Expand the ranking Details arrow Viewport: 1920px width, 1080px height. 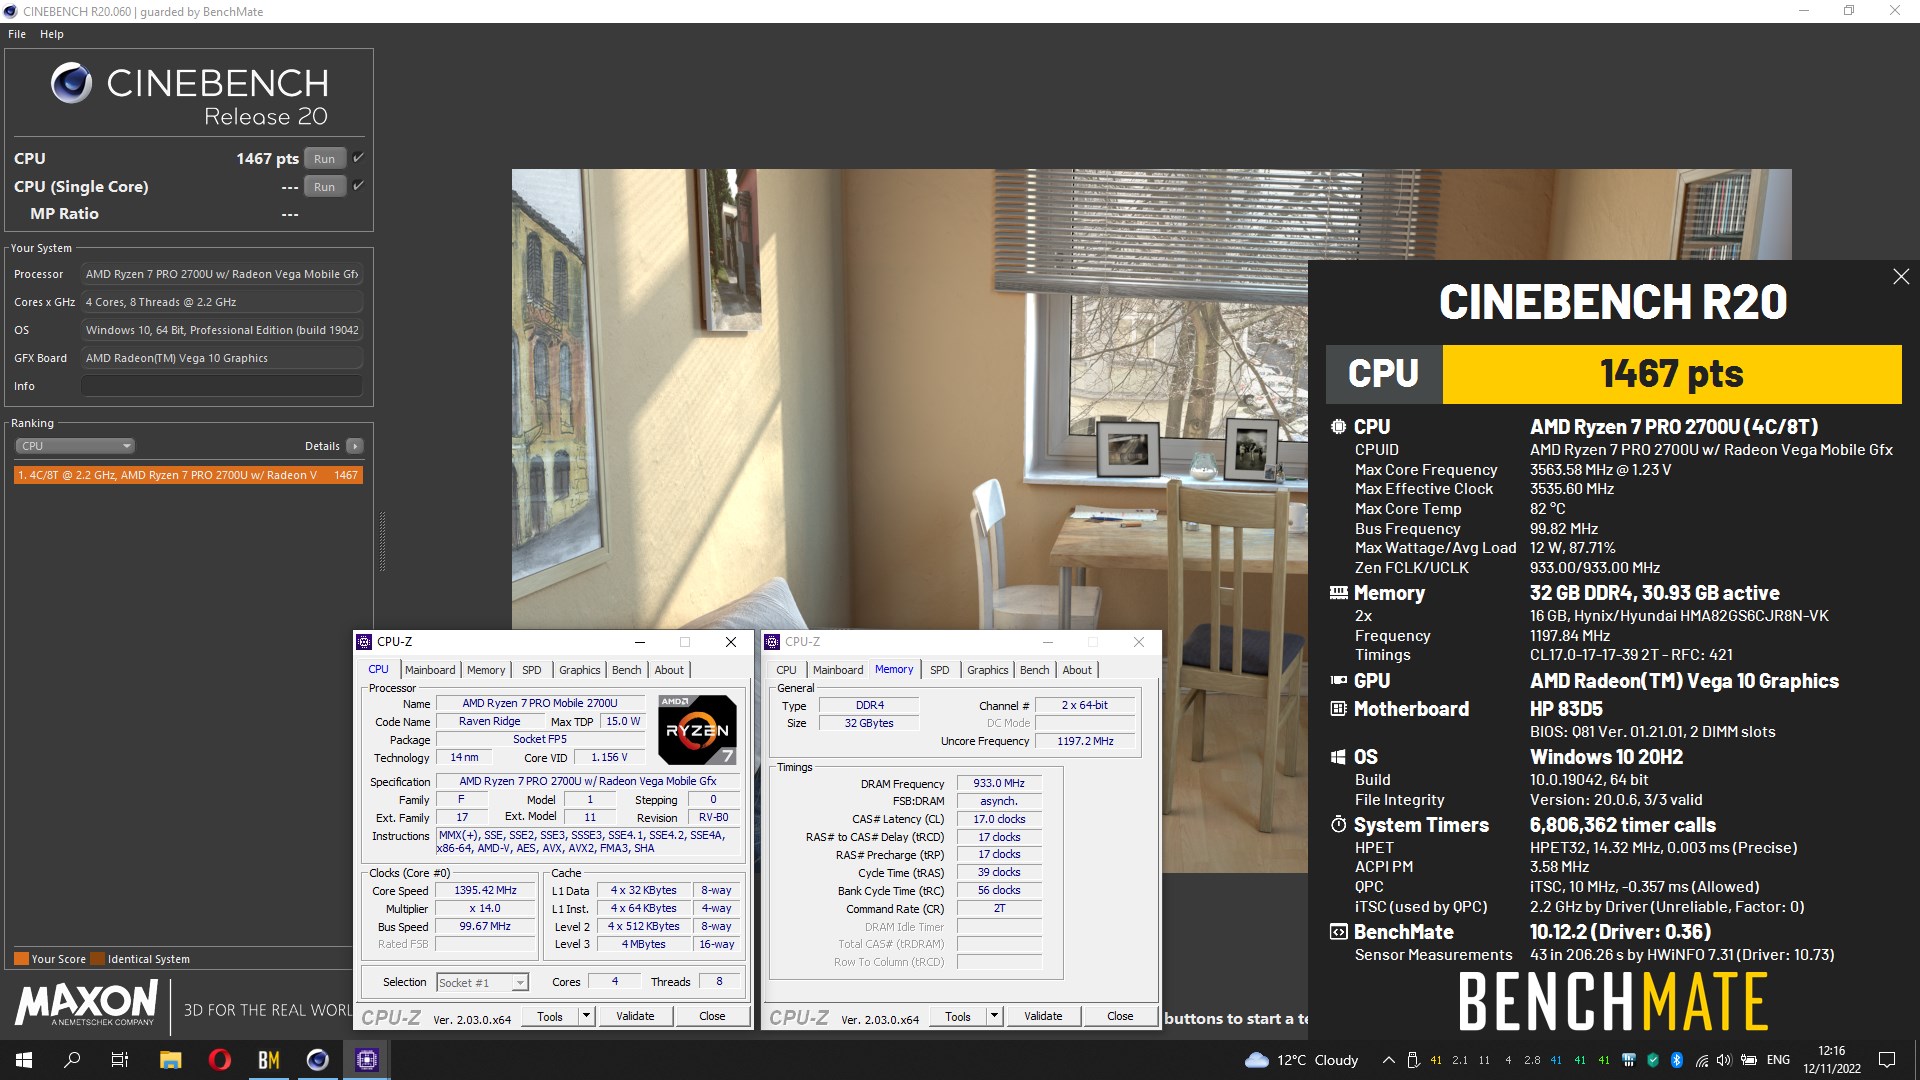pos(355,446)
